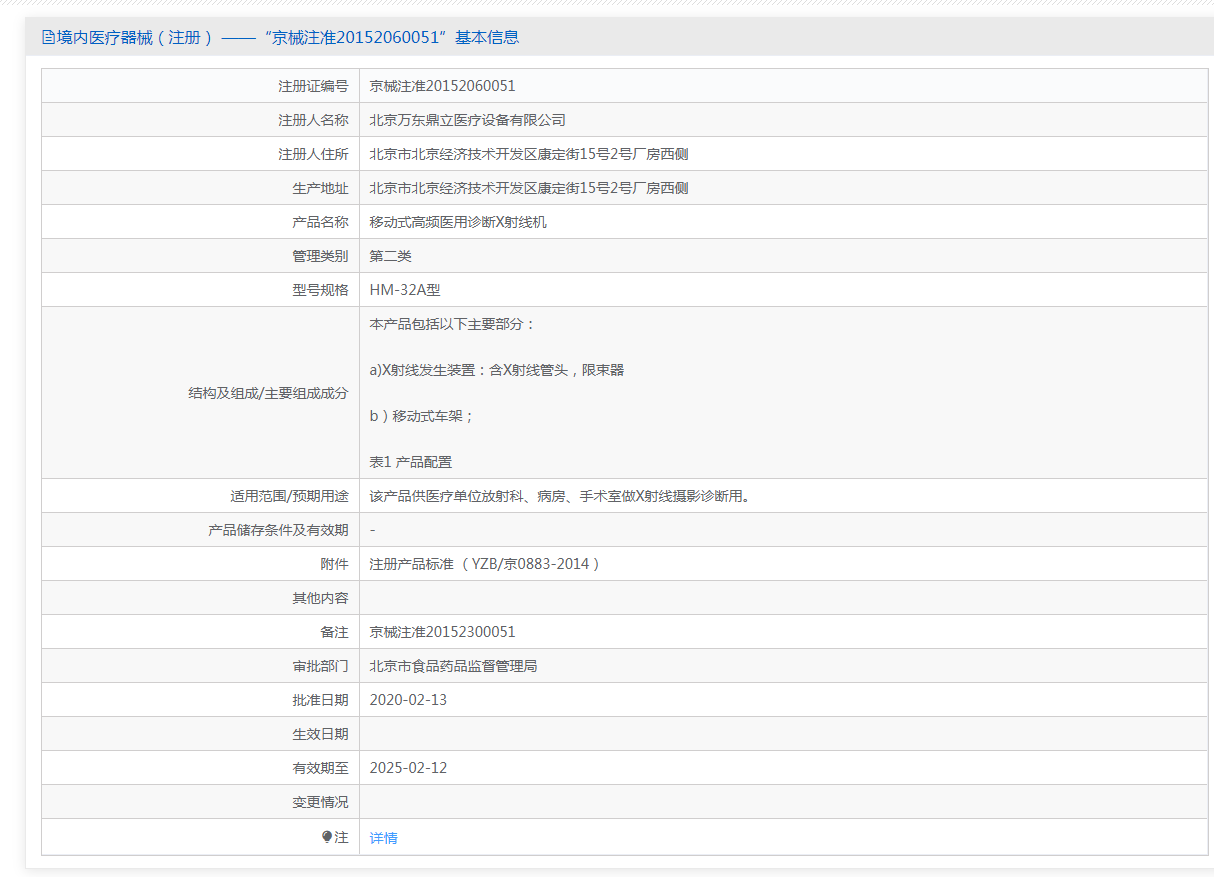This screenshot has height=877, width=1214.
Task: Select the 生产地址 address value
Action: [x=528, y=188]
